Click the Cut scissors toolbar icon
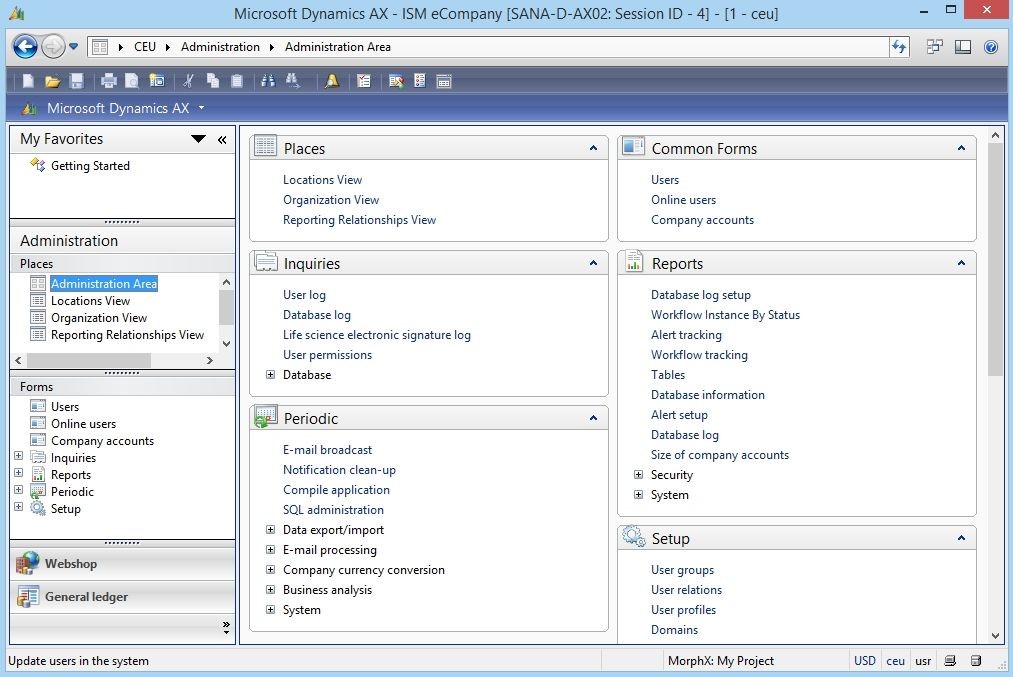The height and width of the screenshot is (677, 1013). (x=188, y=81)
